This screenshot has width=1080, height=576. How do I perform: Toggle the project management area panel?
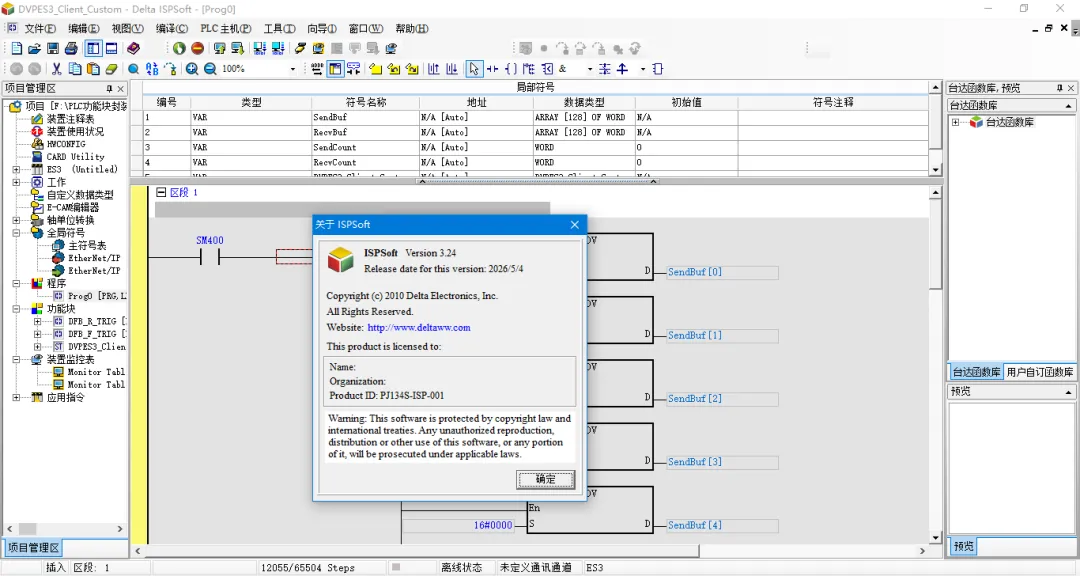93,48
